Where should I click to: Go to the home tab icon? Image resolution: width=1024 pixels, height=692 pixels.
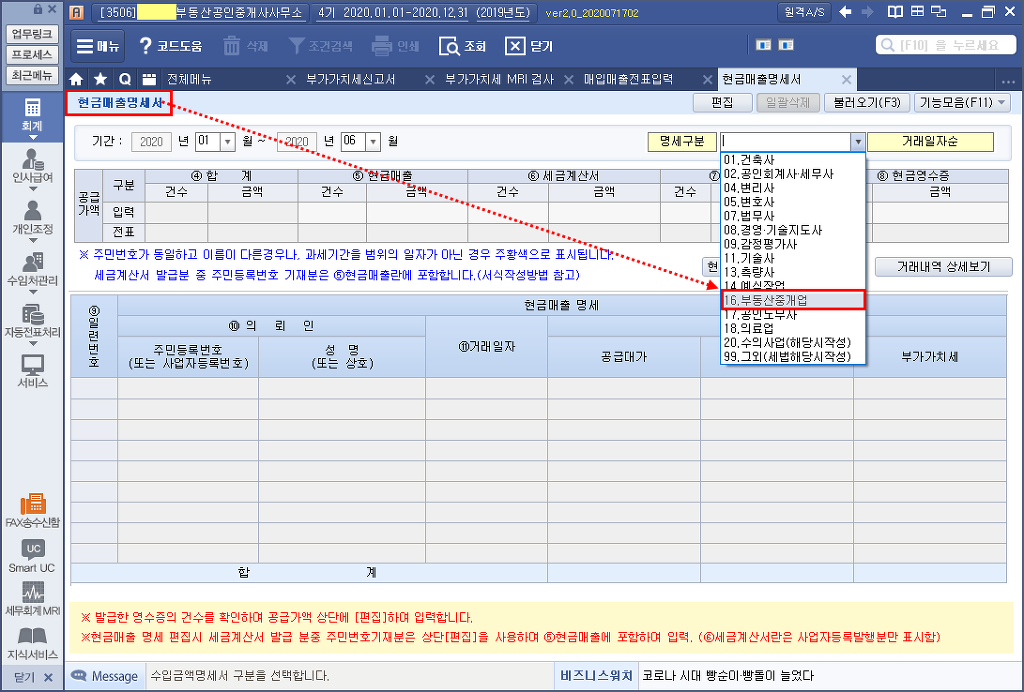(x=76, y=80)
